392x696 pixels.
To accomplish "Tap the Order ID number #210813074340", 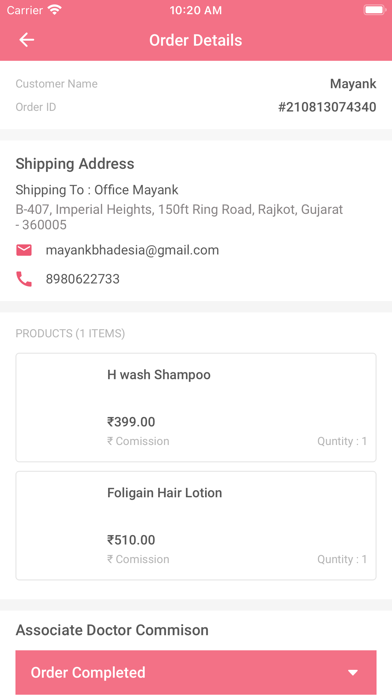I will [327, 107].
